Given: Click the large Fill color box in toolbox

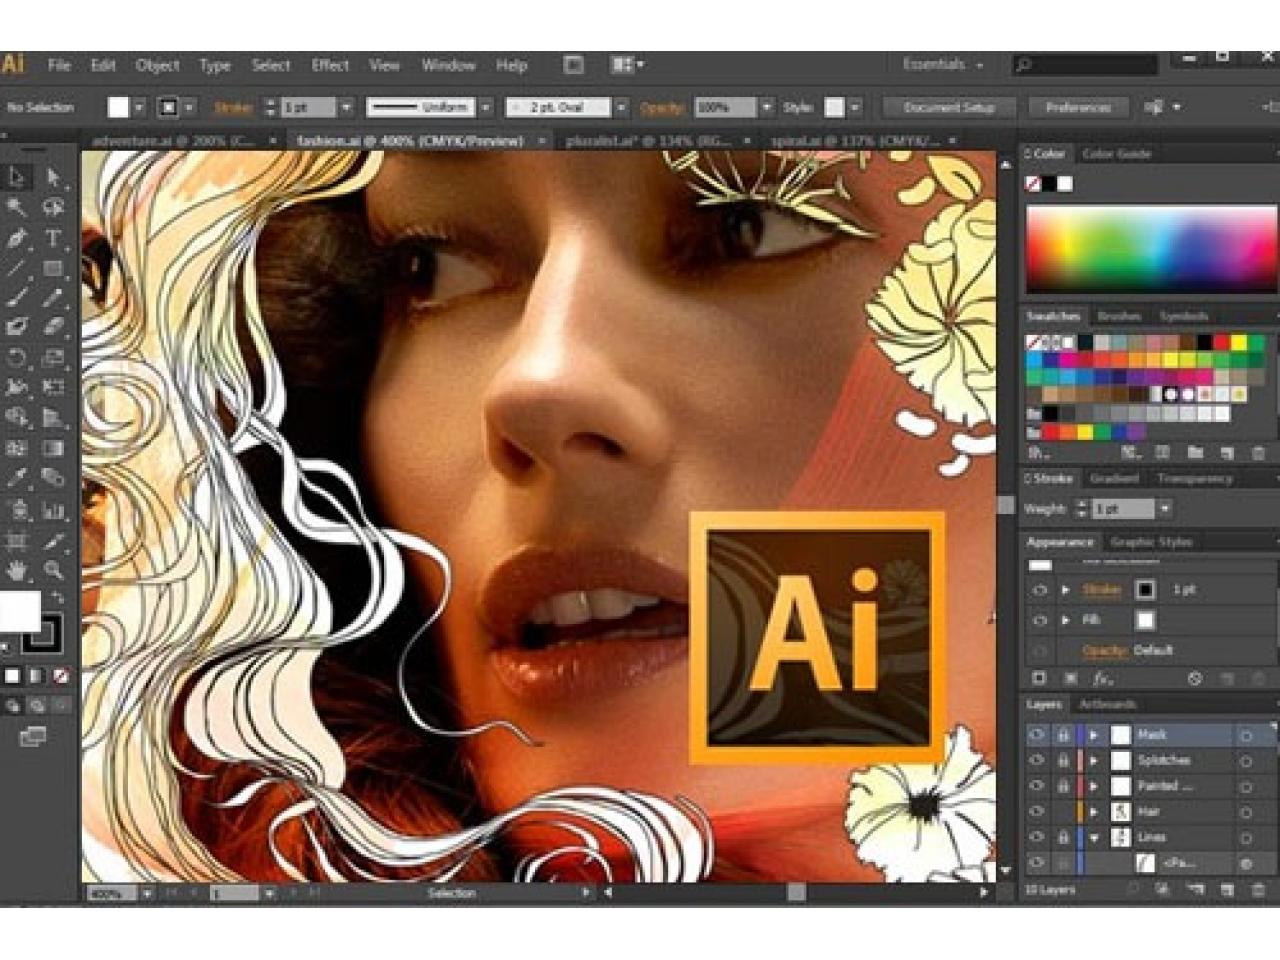Looking at the screenshot, I should click(x=20, y=611).
